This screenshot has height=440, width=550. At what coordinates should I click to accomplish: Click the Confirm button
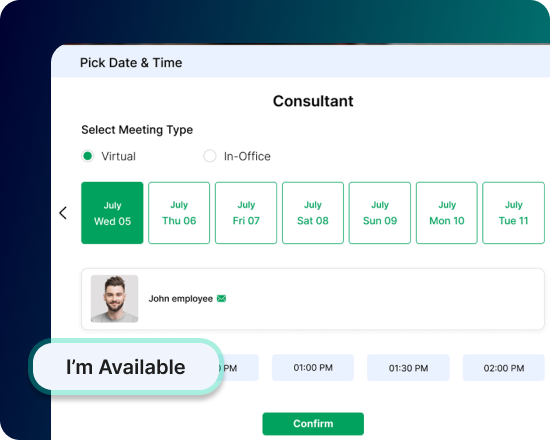(313, 424)
